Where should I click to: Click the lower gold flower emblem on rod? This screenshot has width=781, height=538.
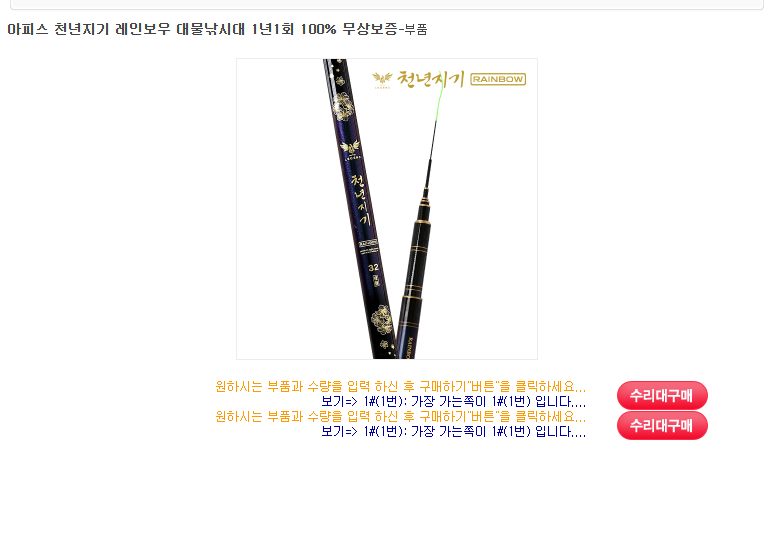tap(382, 319)
